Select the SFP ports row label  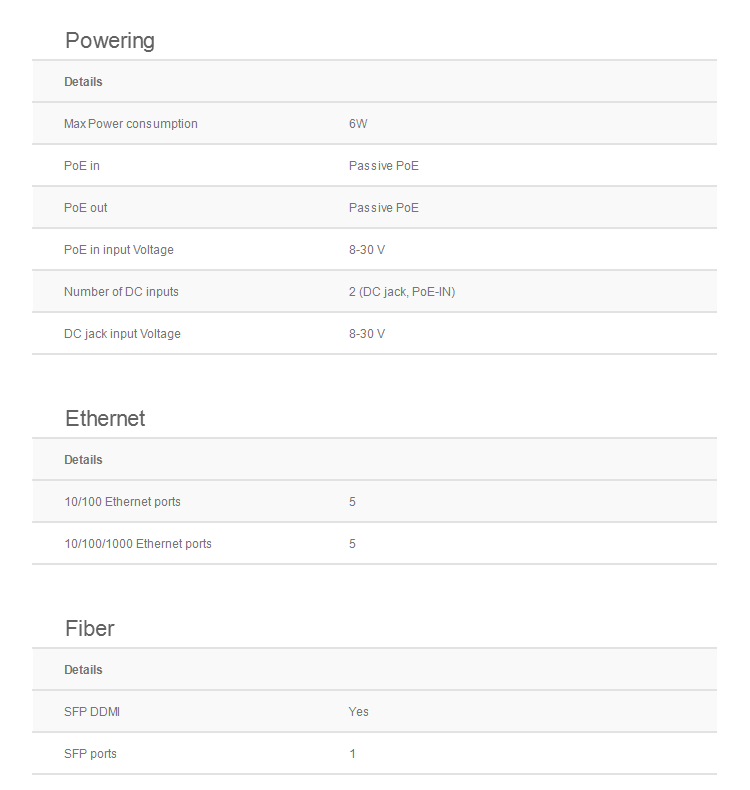click(90, 754)
